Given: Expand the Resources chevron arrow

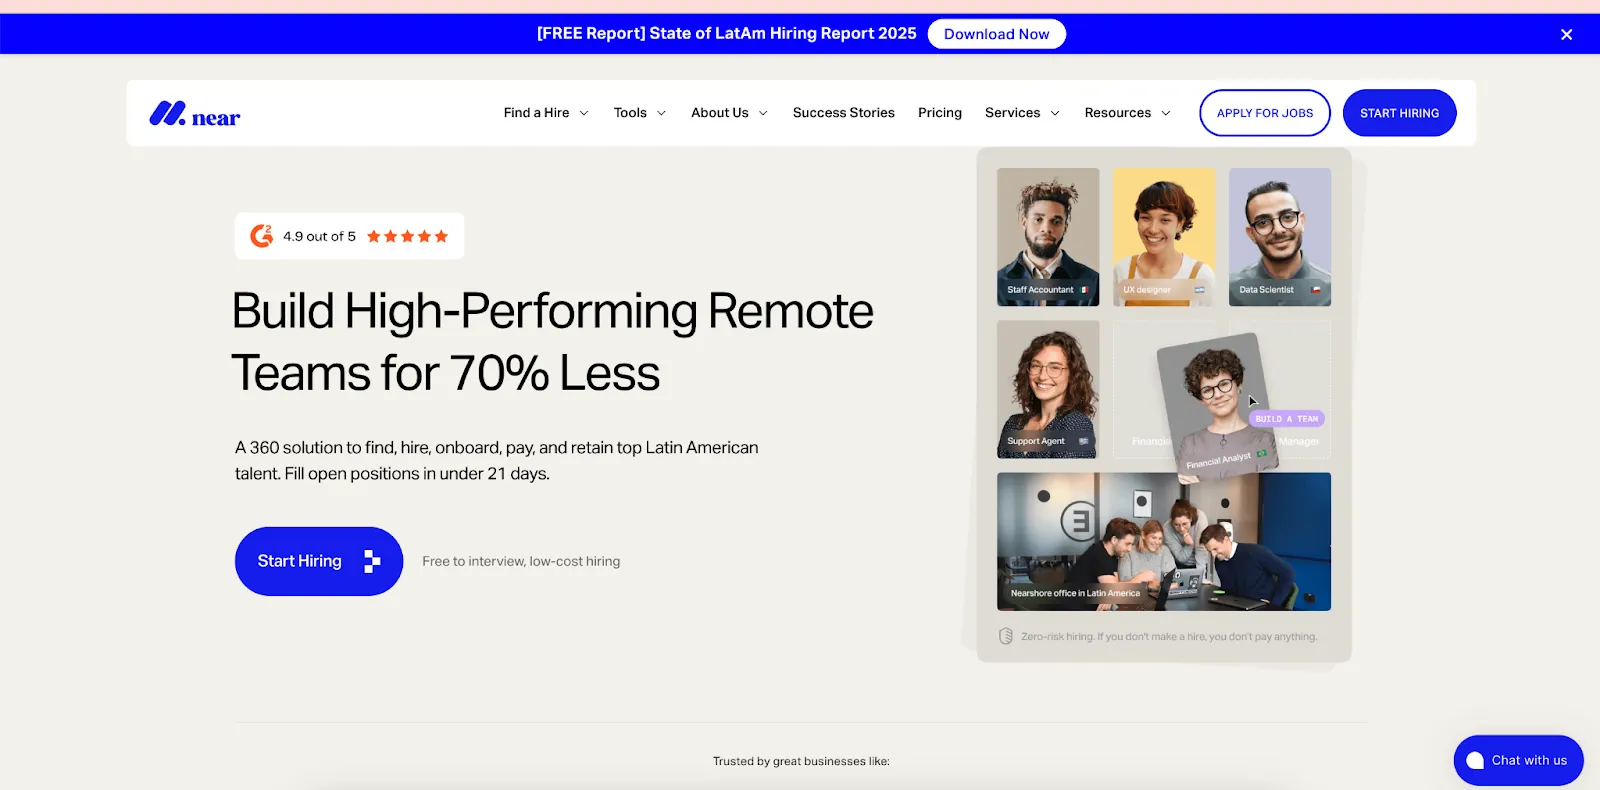Looking at the screenshot, I should pos(1166,113).
